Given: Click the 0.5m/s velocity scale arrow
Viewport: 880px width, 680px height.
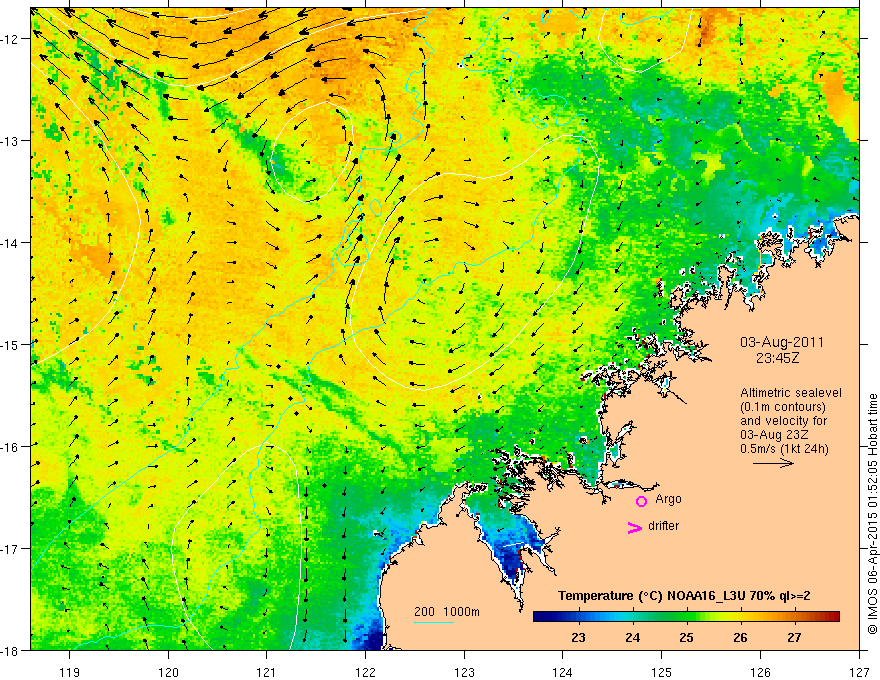Looking at the screenshot, I should click(773, 463).
